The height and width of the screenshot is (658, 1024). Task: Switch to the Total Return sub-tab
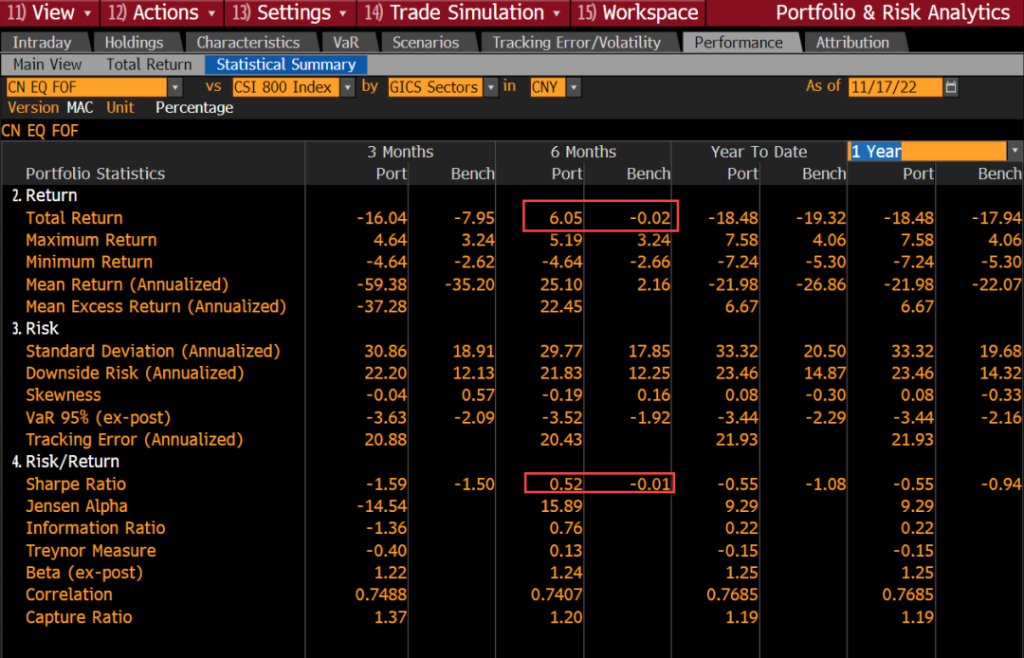click(x=147, y=64)
